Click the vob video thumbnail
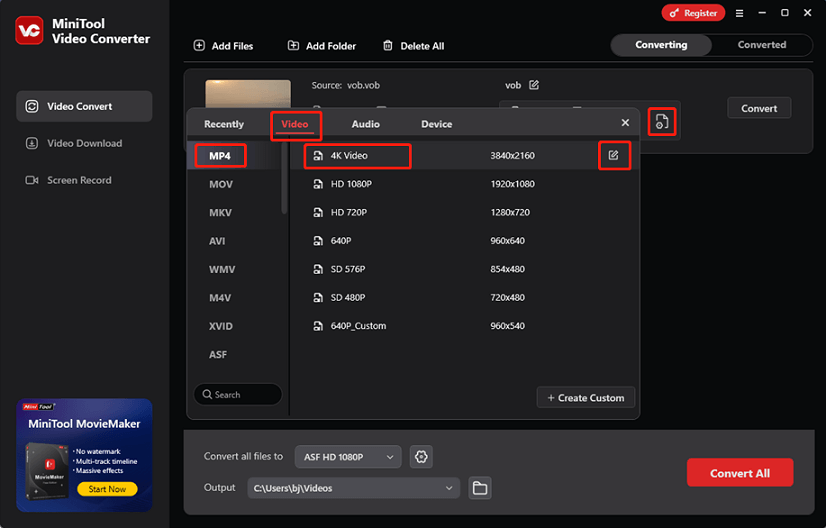Screen dimensions: 826x528 tap(248, 94)
